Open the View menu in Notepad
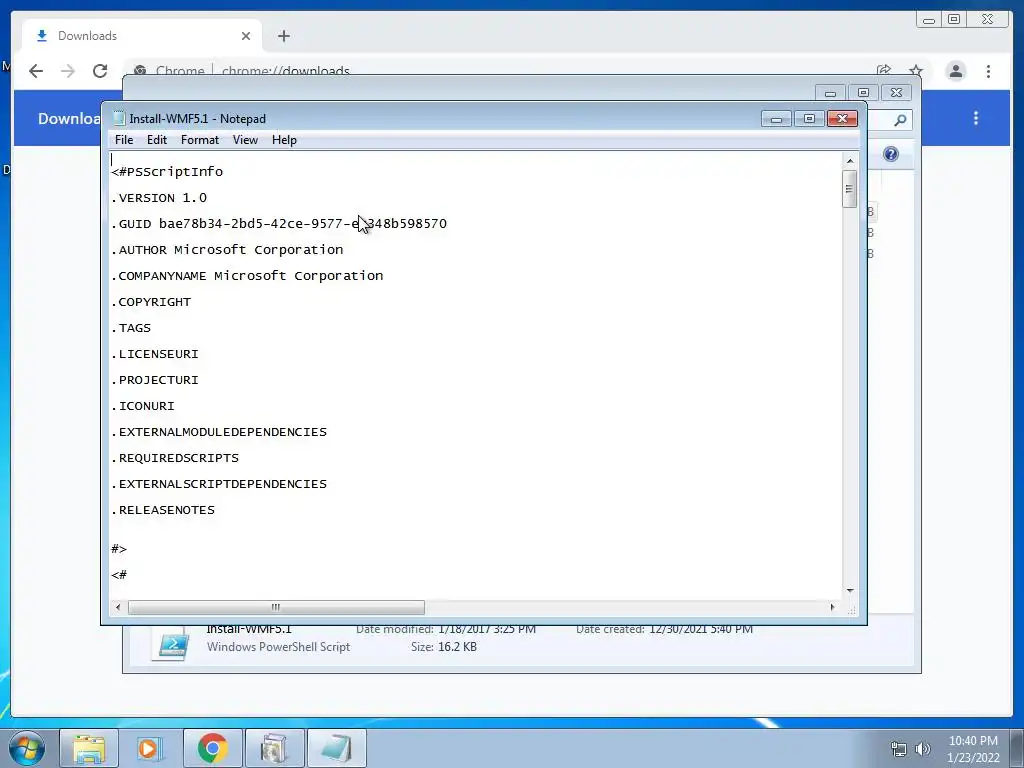 click(245, 140)
